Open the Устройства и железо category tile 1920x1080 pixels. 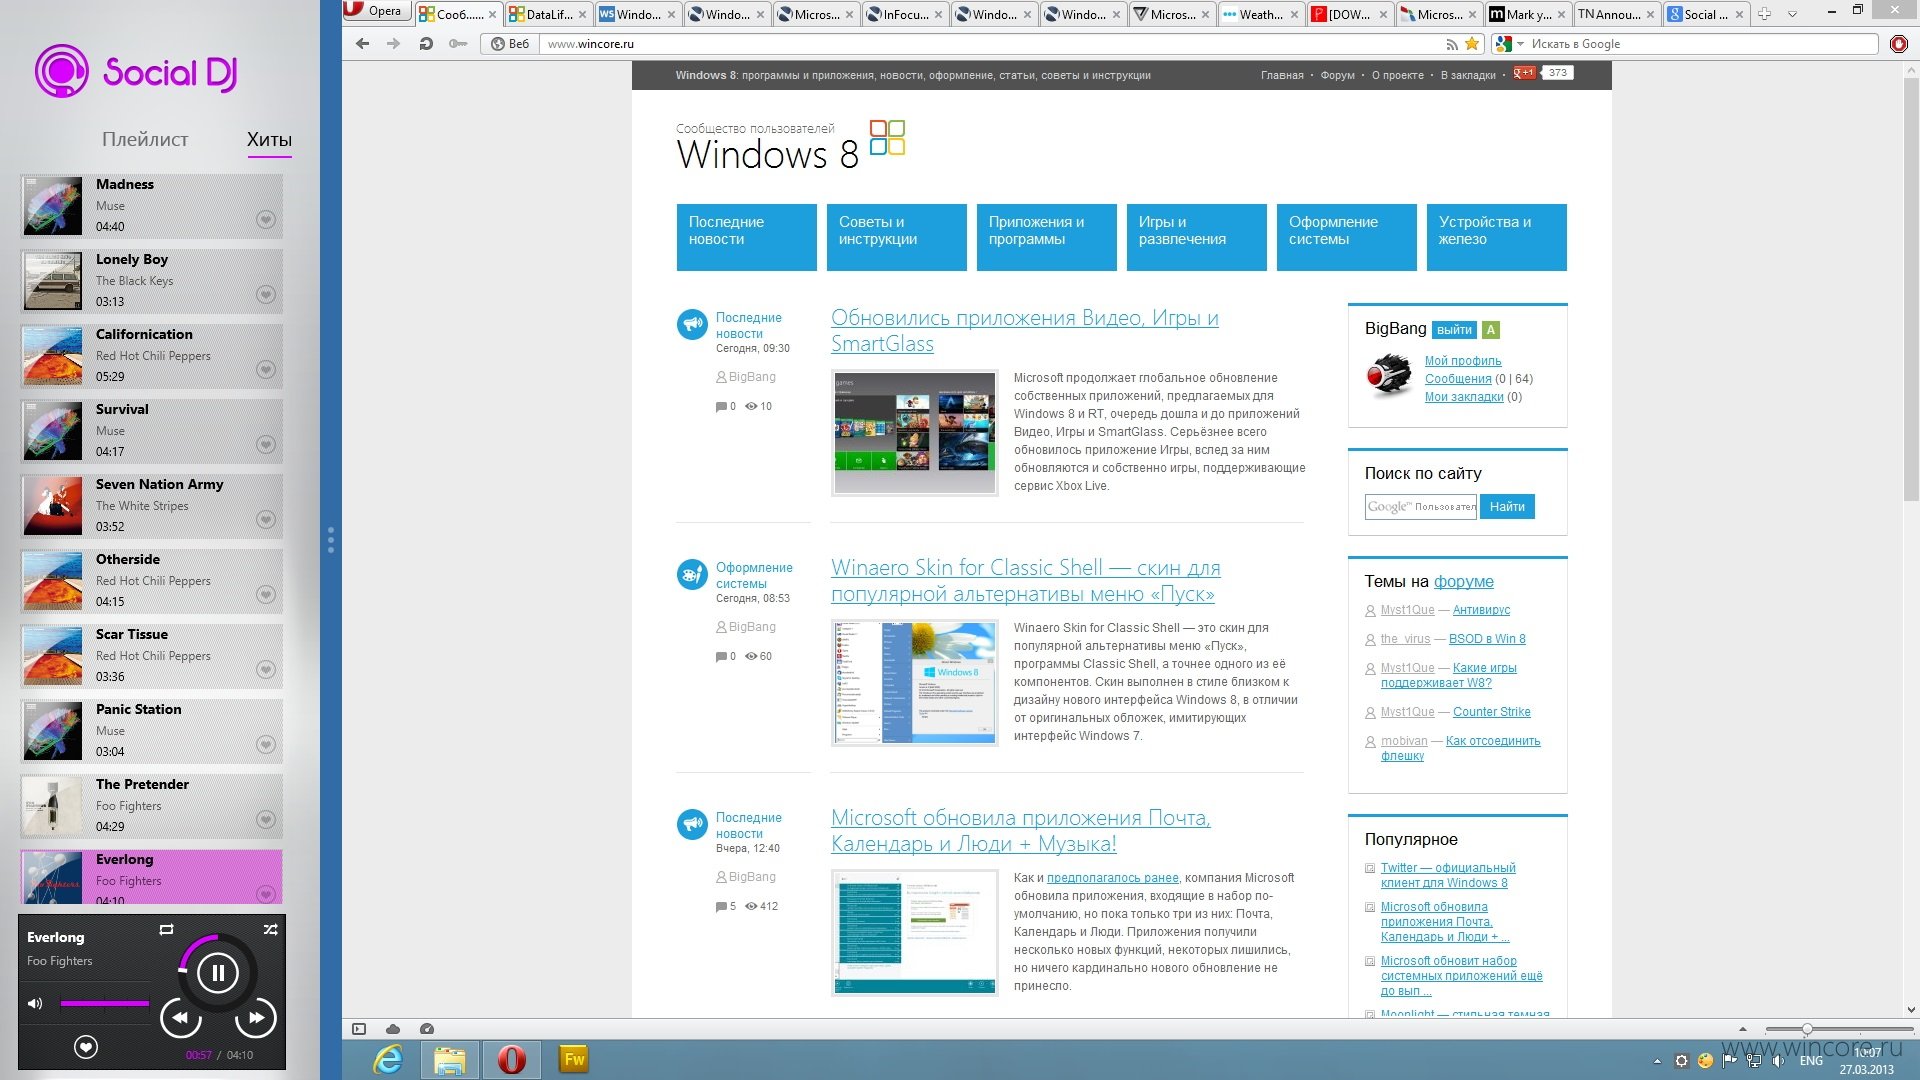[x=1497, y=237]
